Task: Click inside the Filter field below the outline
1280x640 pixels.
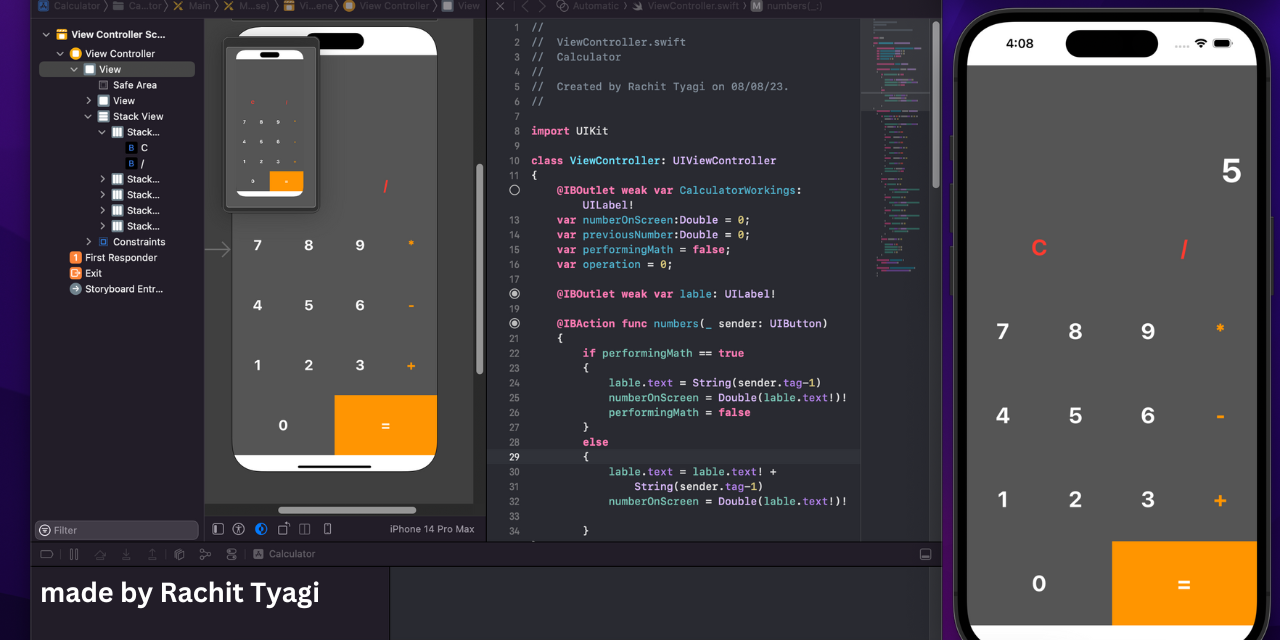Action: [115, 529]
